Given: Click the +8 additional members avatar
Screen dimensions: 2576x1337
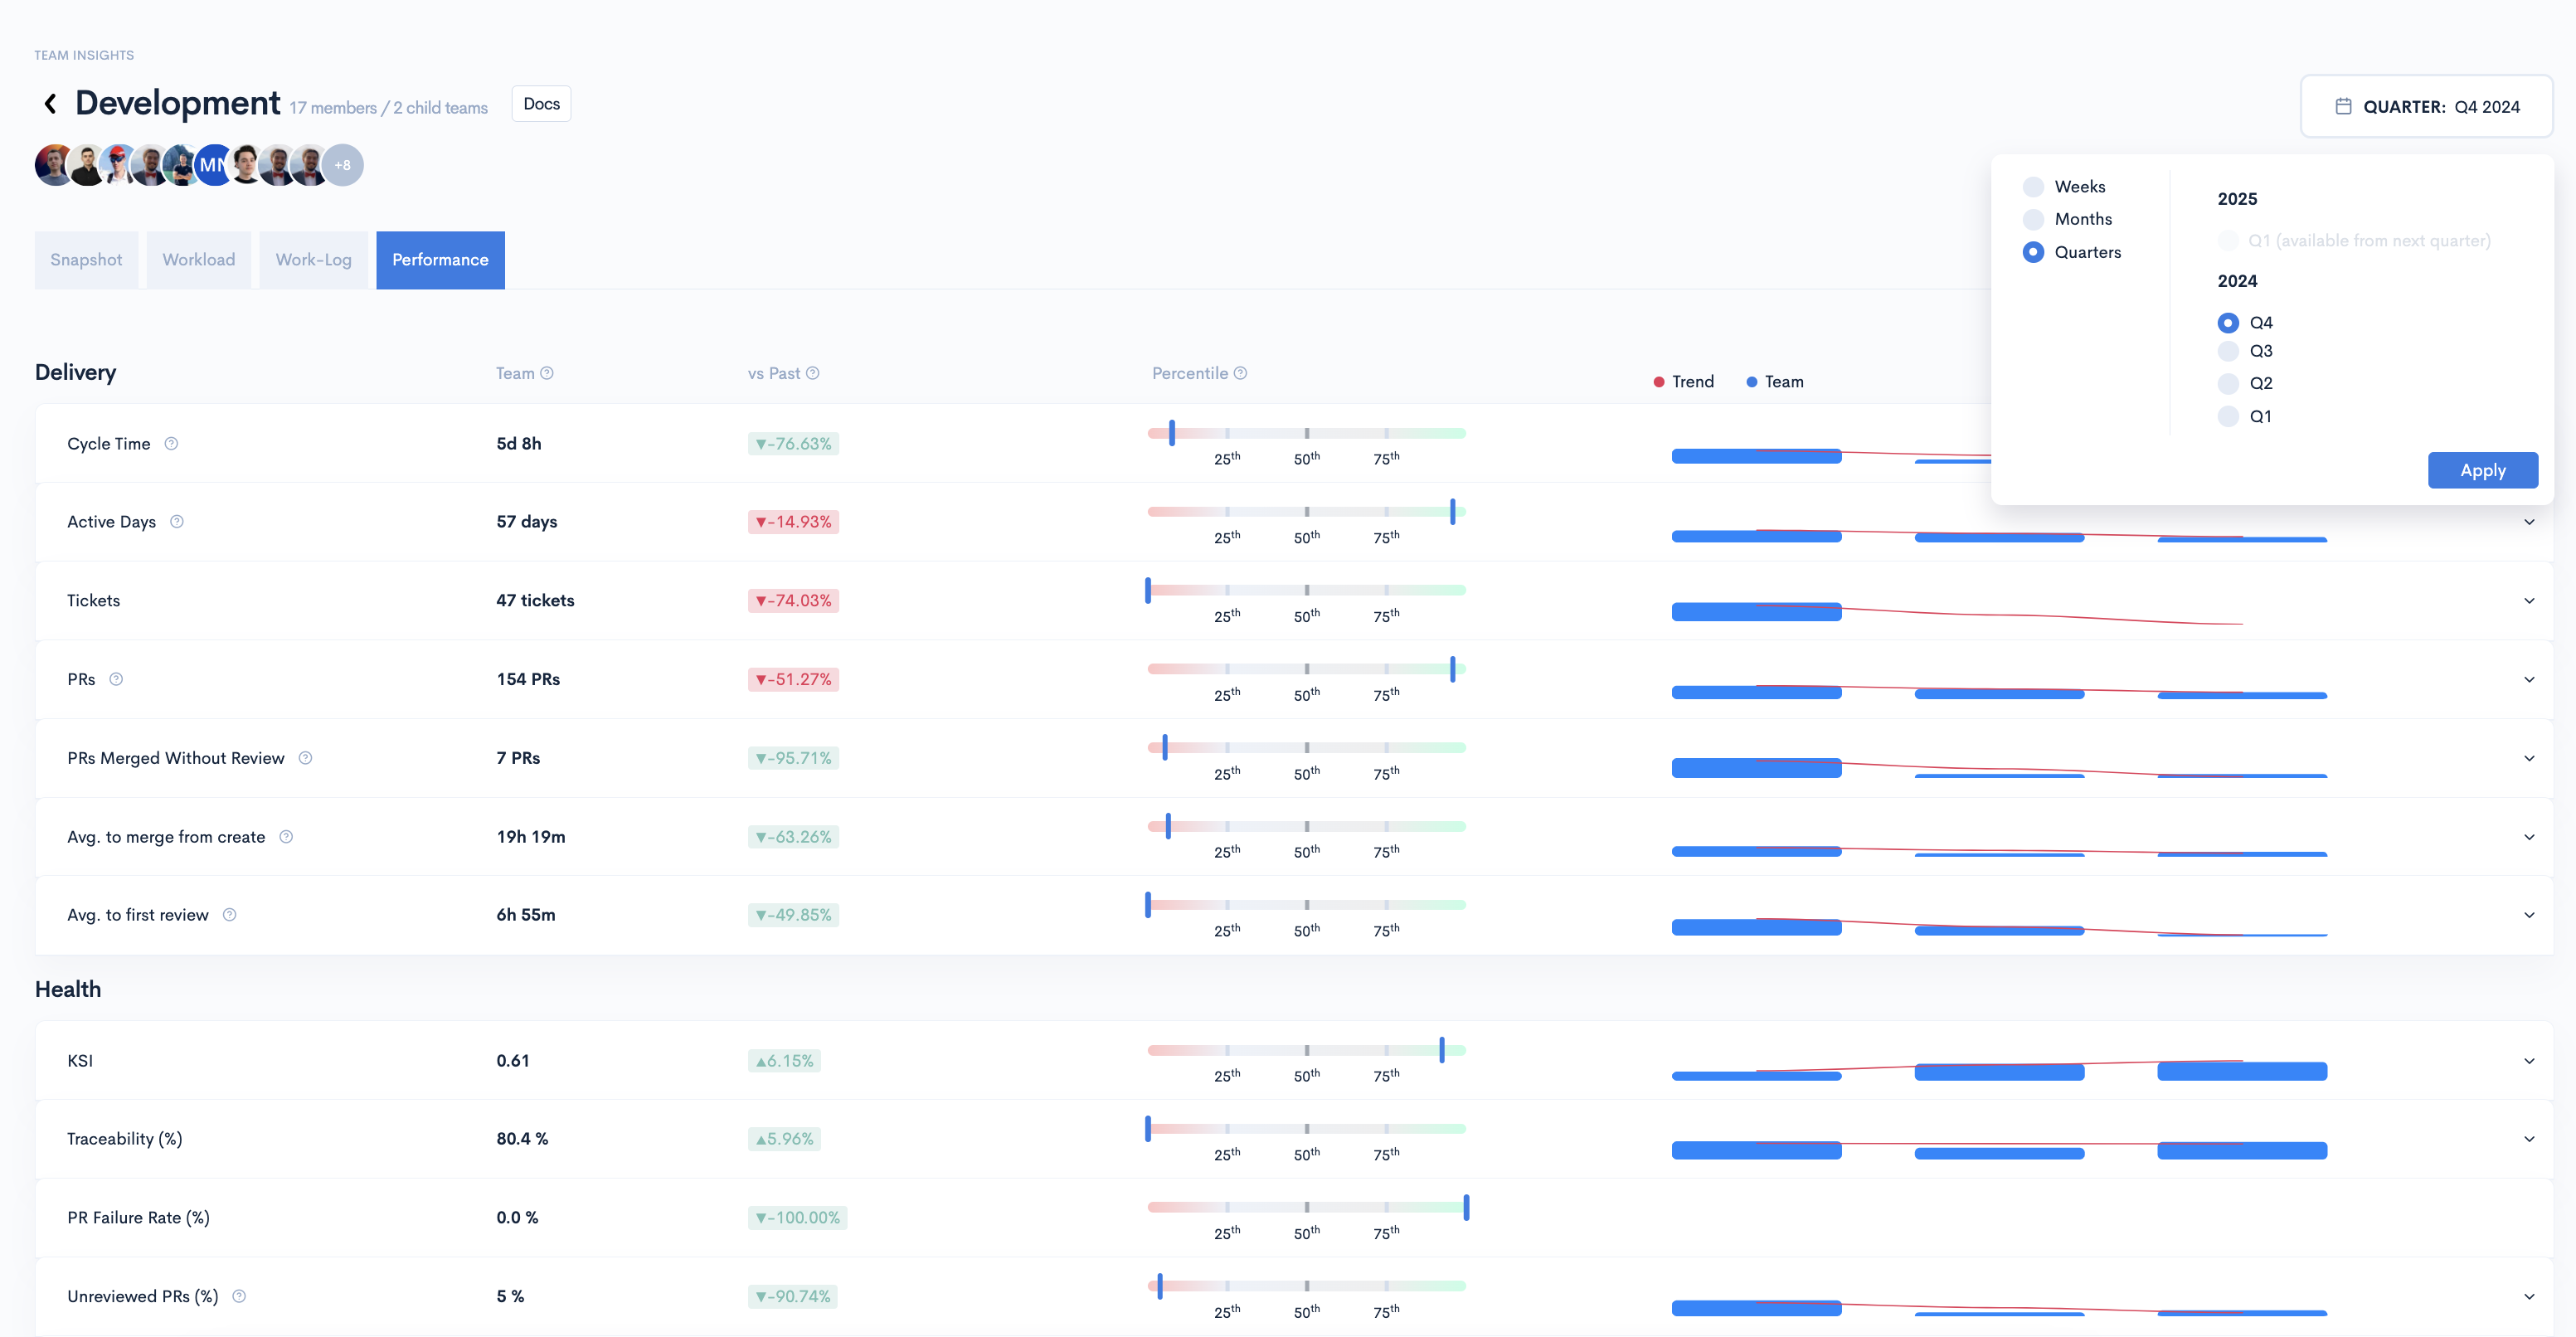Looking at the screenshot, I should point(343,166).
